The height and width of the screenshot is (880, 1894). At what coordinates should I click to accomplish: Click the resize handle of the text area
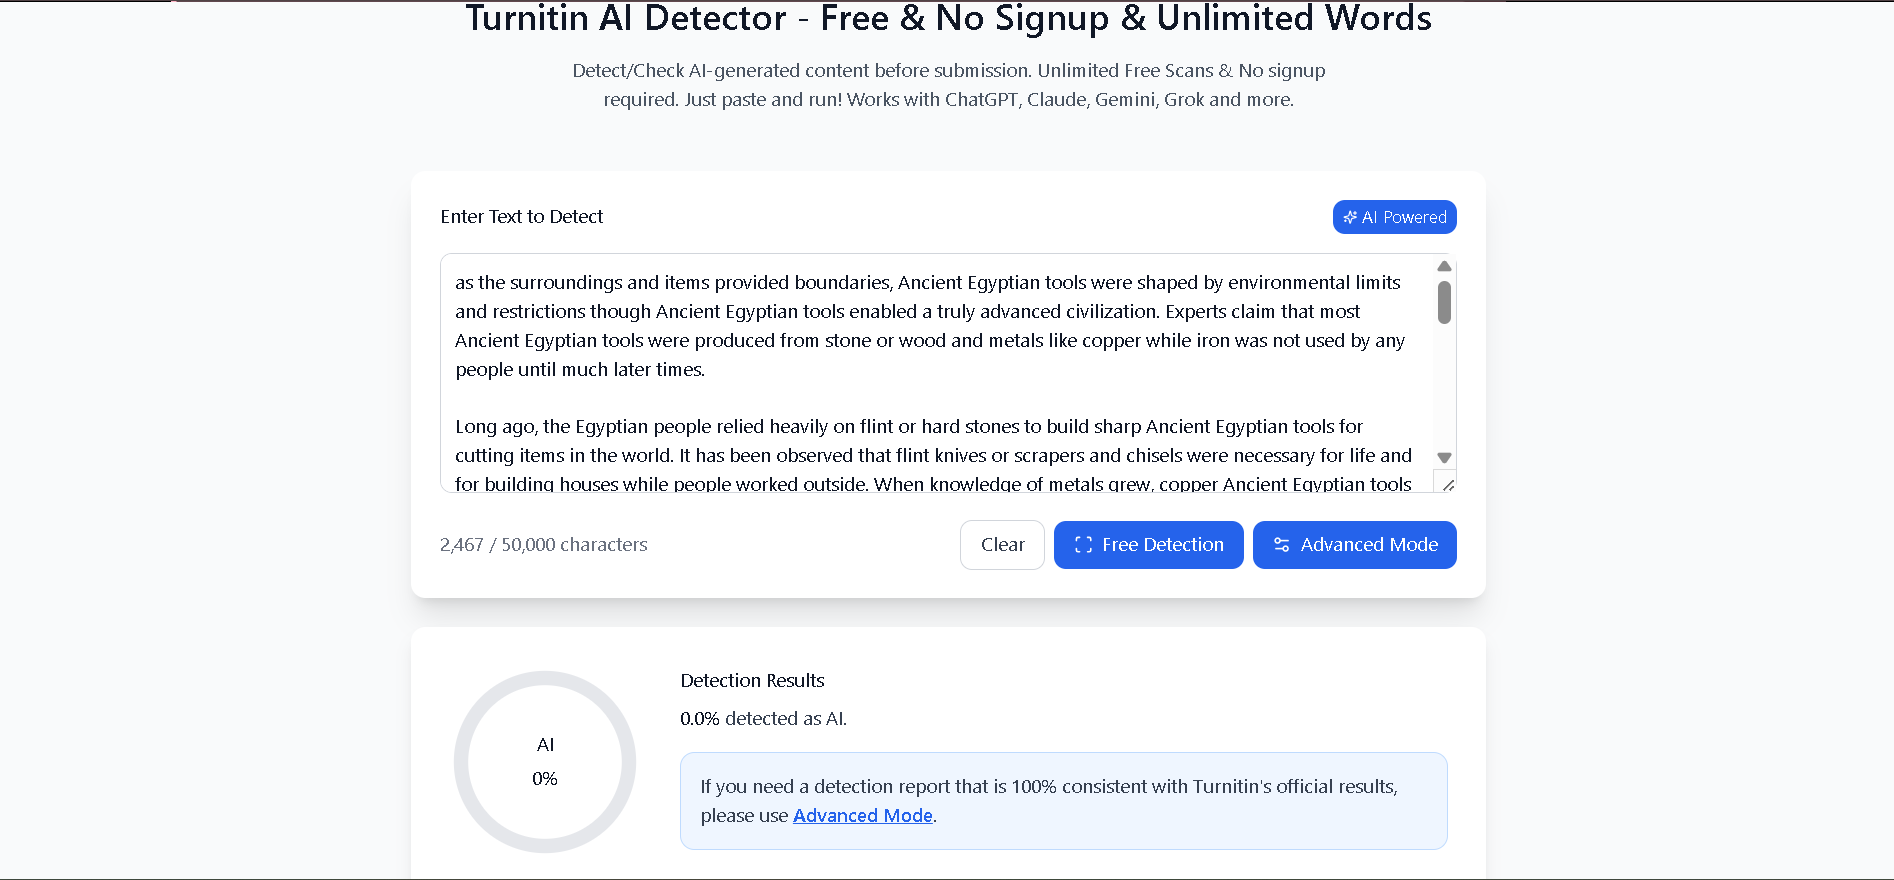click(x=1447, y=485)
